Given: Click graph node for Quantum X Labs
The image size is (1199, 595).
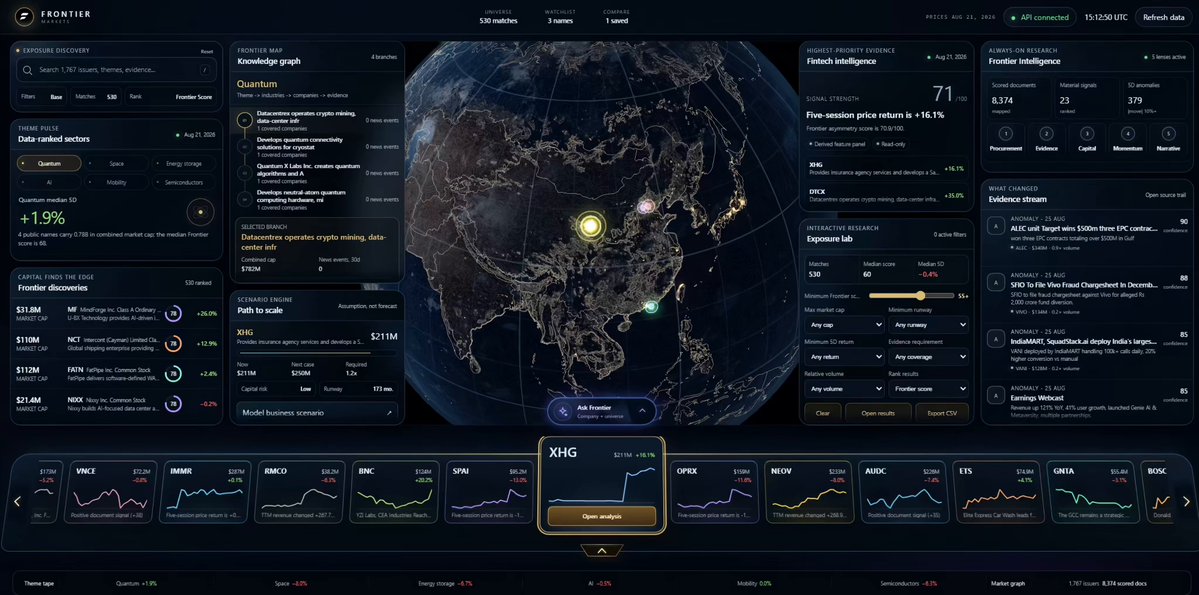Looking at the screenshot, I should pyautogui.click(x=245, y=173).
